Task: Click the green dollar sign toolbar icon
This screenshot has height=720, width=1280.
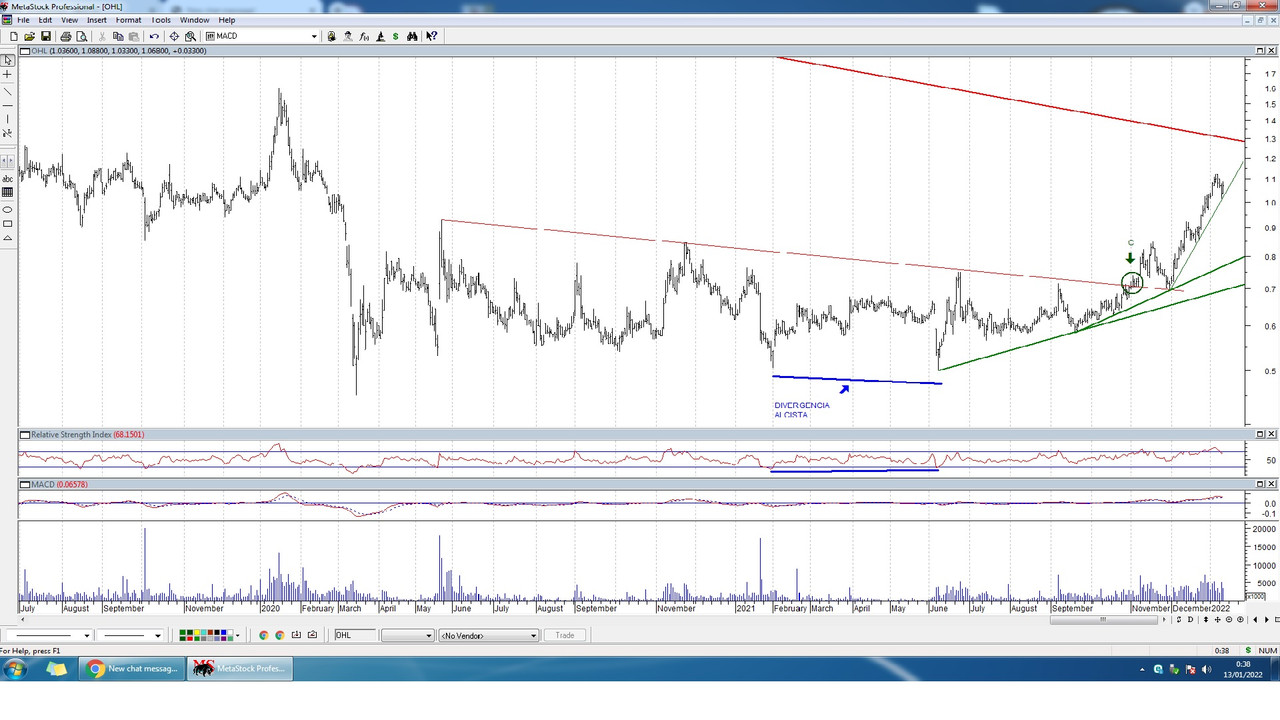Action: tap(396, 36)
